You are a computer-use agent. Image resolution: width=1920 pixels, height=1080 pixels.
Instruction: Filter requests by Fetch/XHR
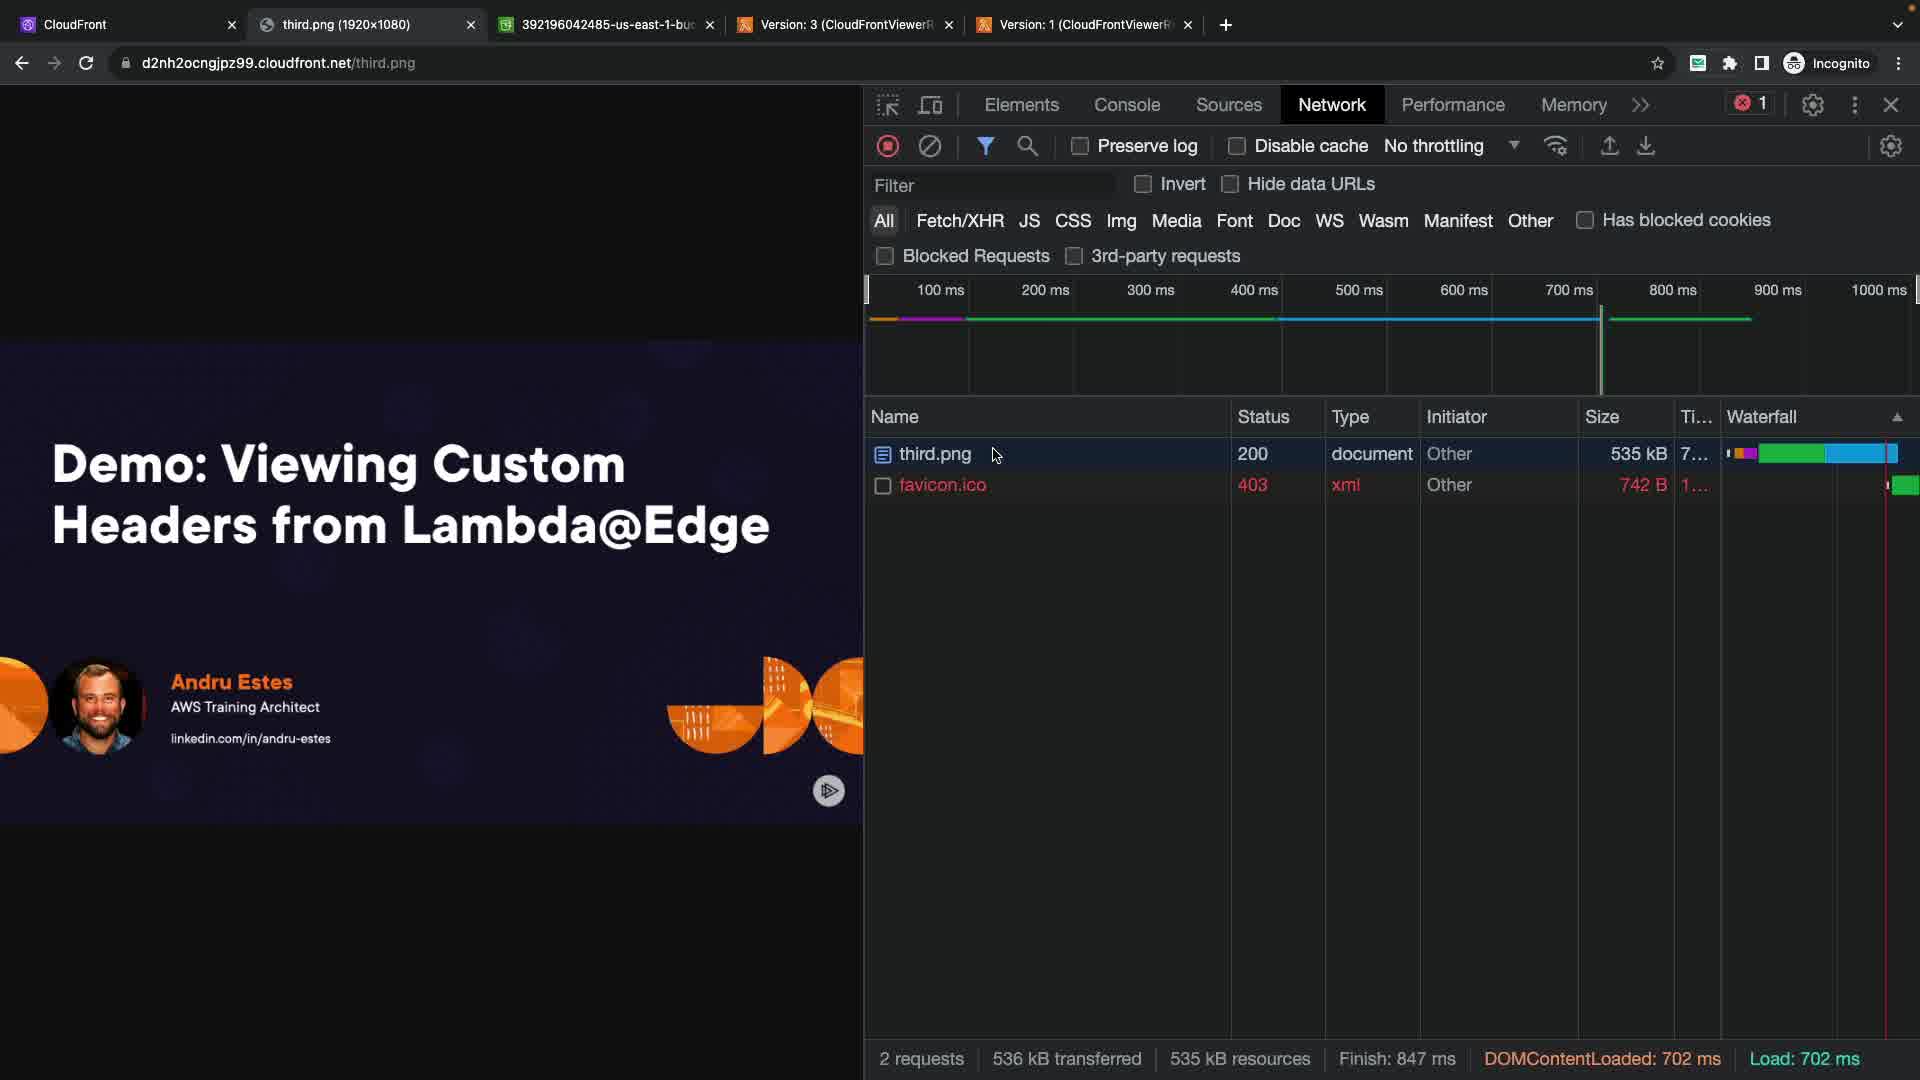(x=959, y=221)
